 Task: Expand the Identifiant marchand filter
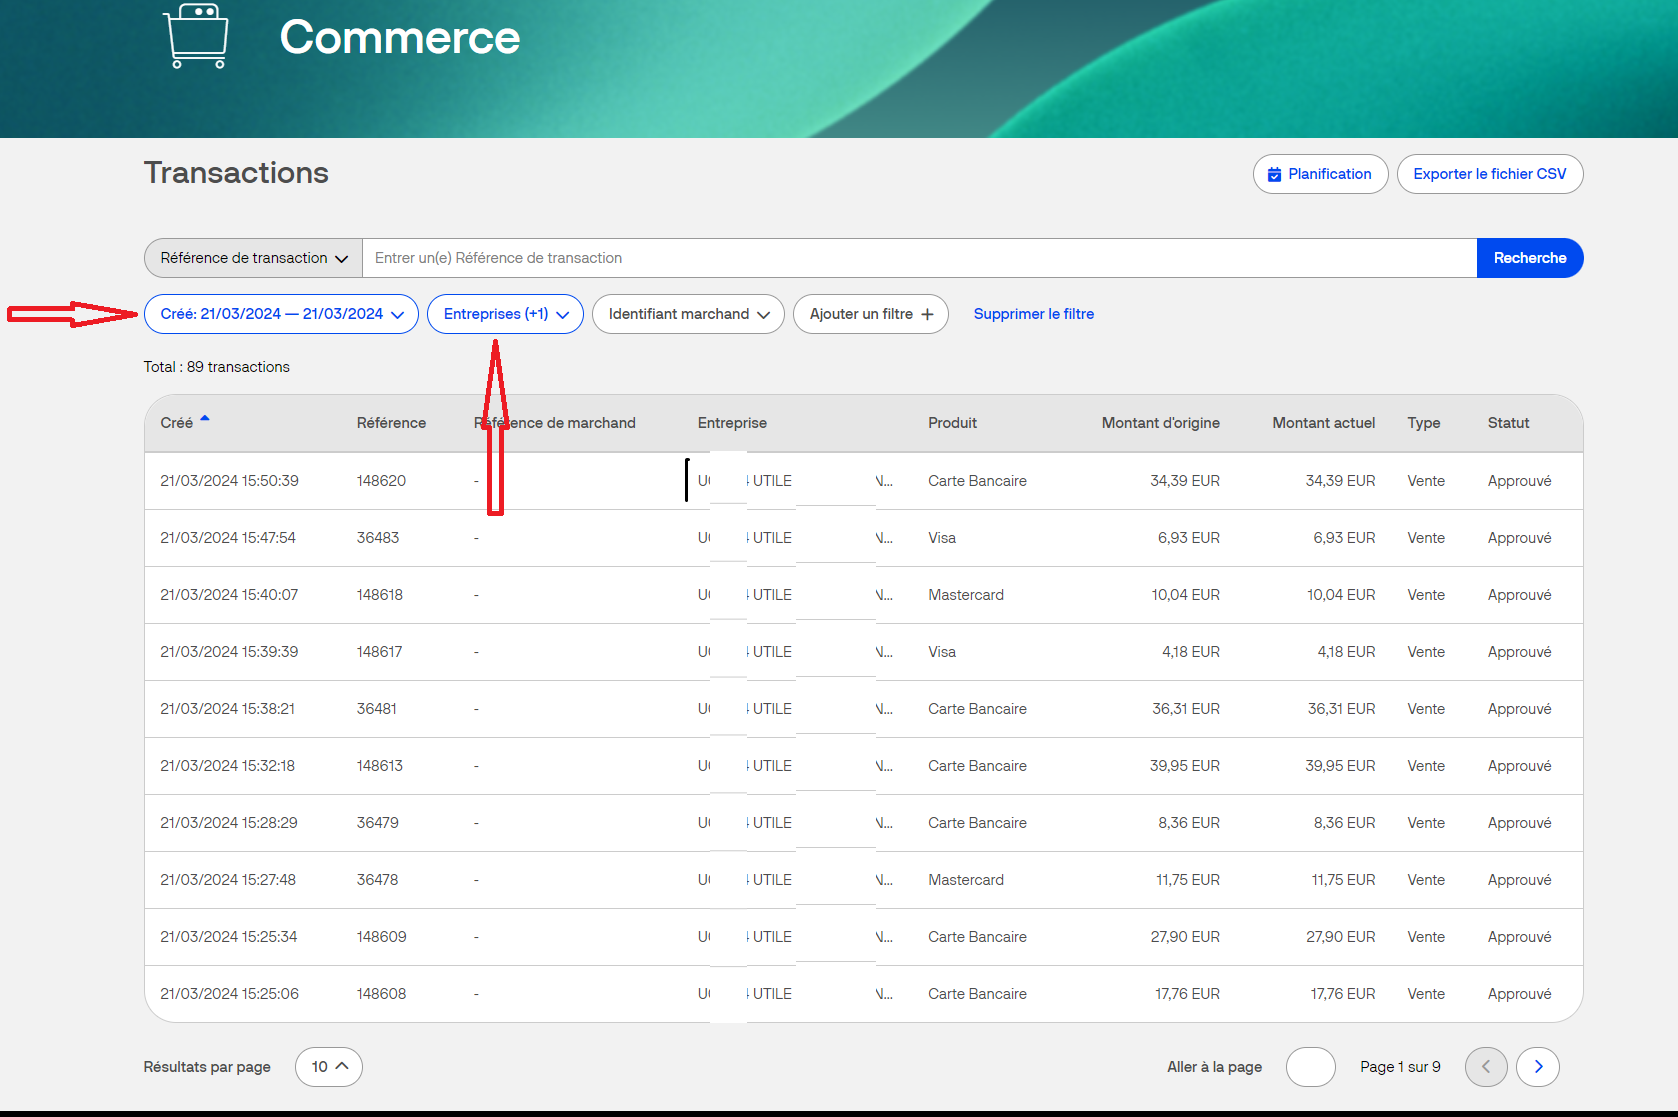click(688, 314)
